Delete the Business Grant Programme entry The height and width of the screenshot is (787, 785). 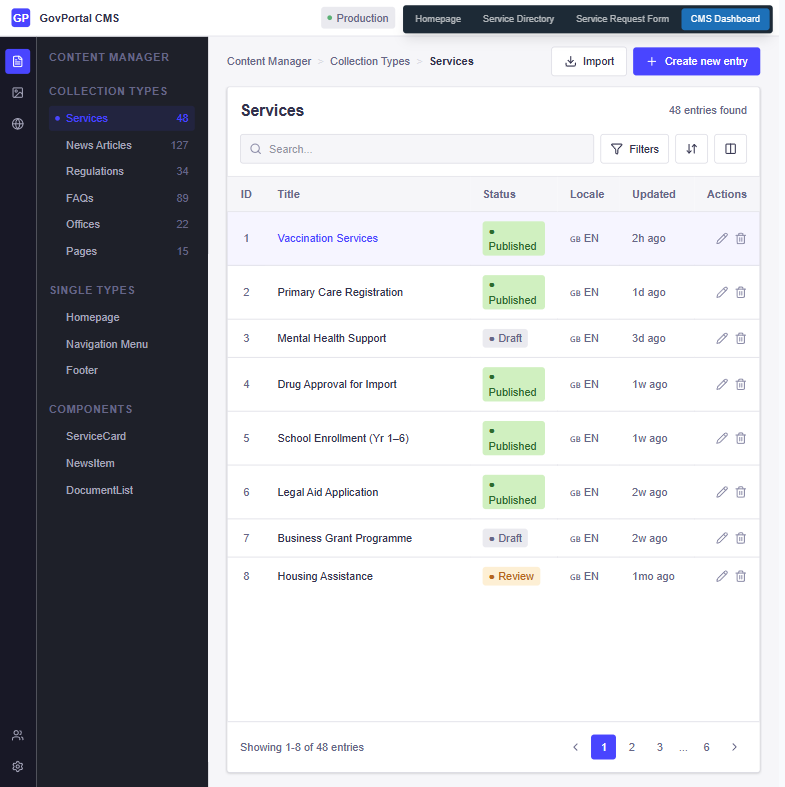[x=741, y=538]
